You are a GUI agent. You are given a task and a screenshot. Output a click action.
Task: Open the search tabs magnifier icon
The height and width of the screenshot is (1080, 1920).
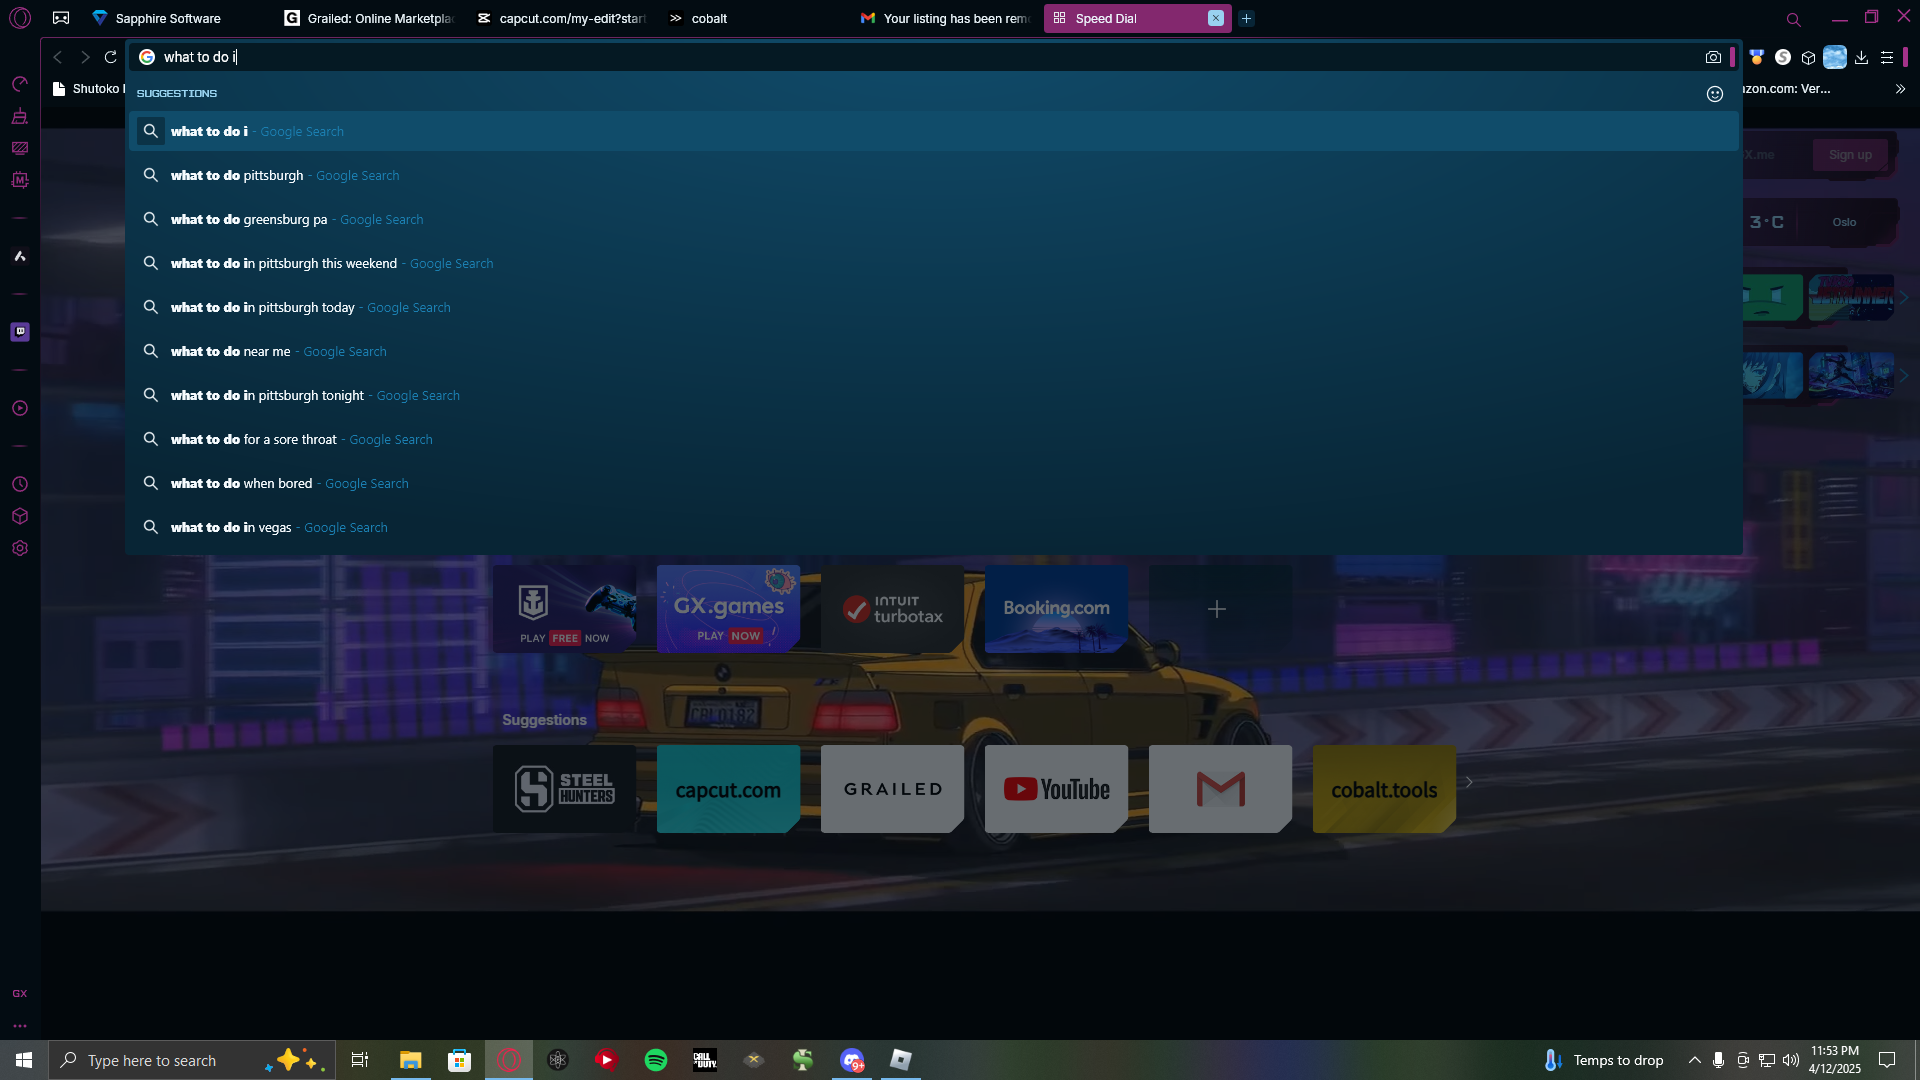pyautogui.click(x=1793, y=19)
